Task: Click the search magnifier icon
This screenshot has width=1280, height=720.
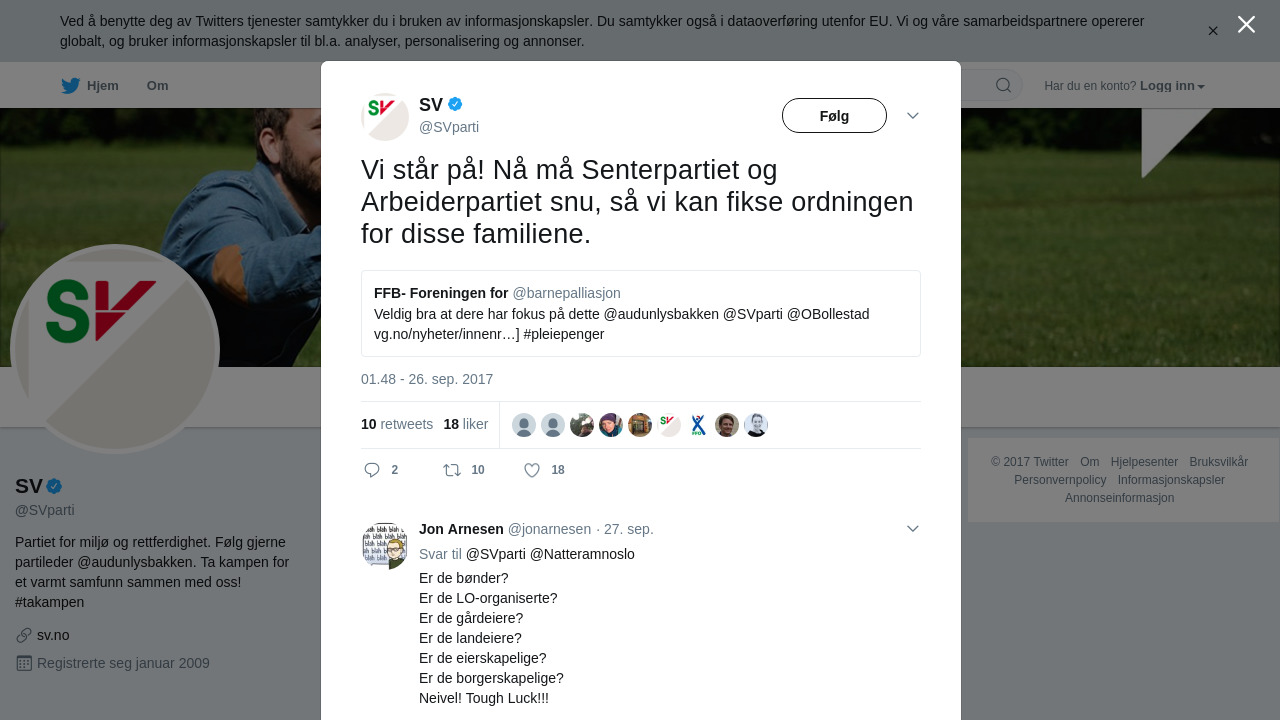Action: [1003, 85]
